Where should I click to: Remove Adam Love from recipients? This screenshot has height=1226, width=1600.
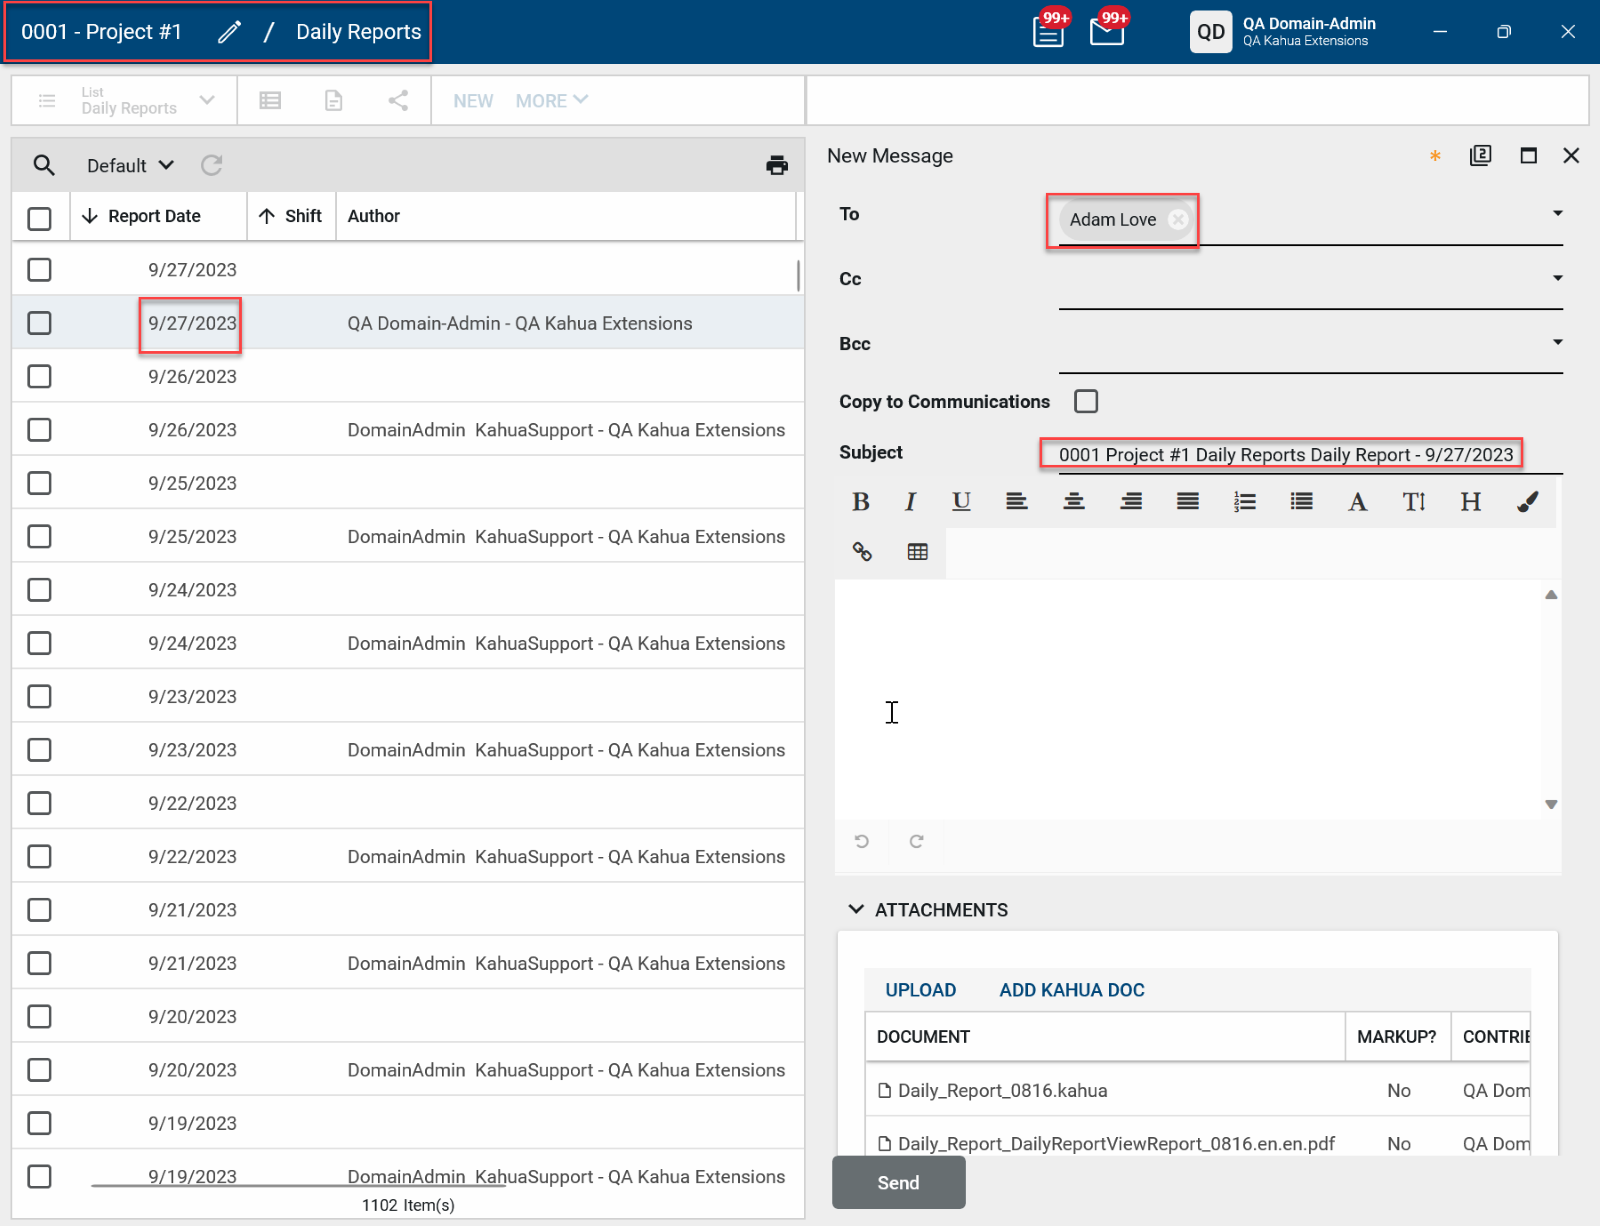pyautogui.click(x=1179, y=220)
